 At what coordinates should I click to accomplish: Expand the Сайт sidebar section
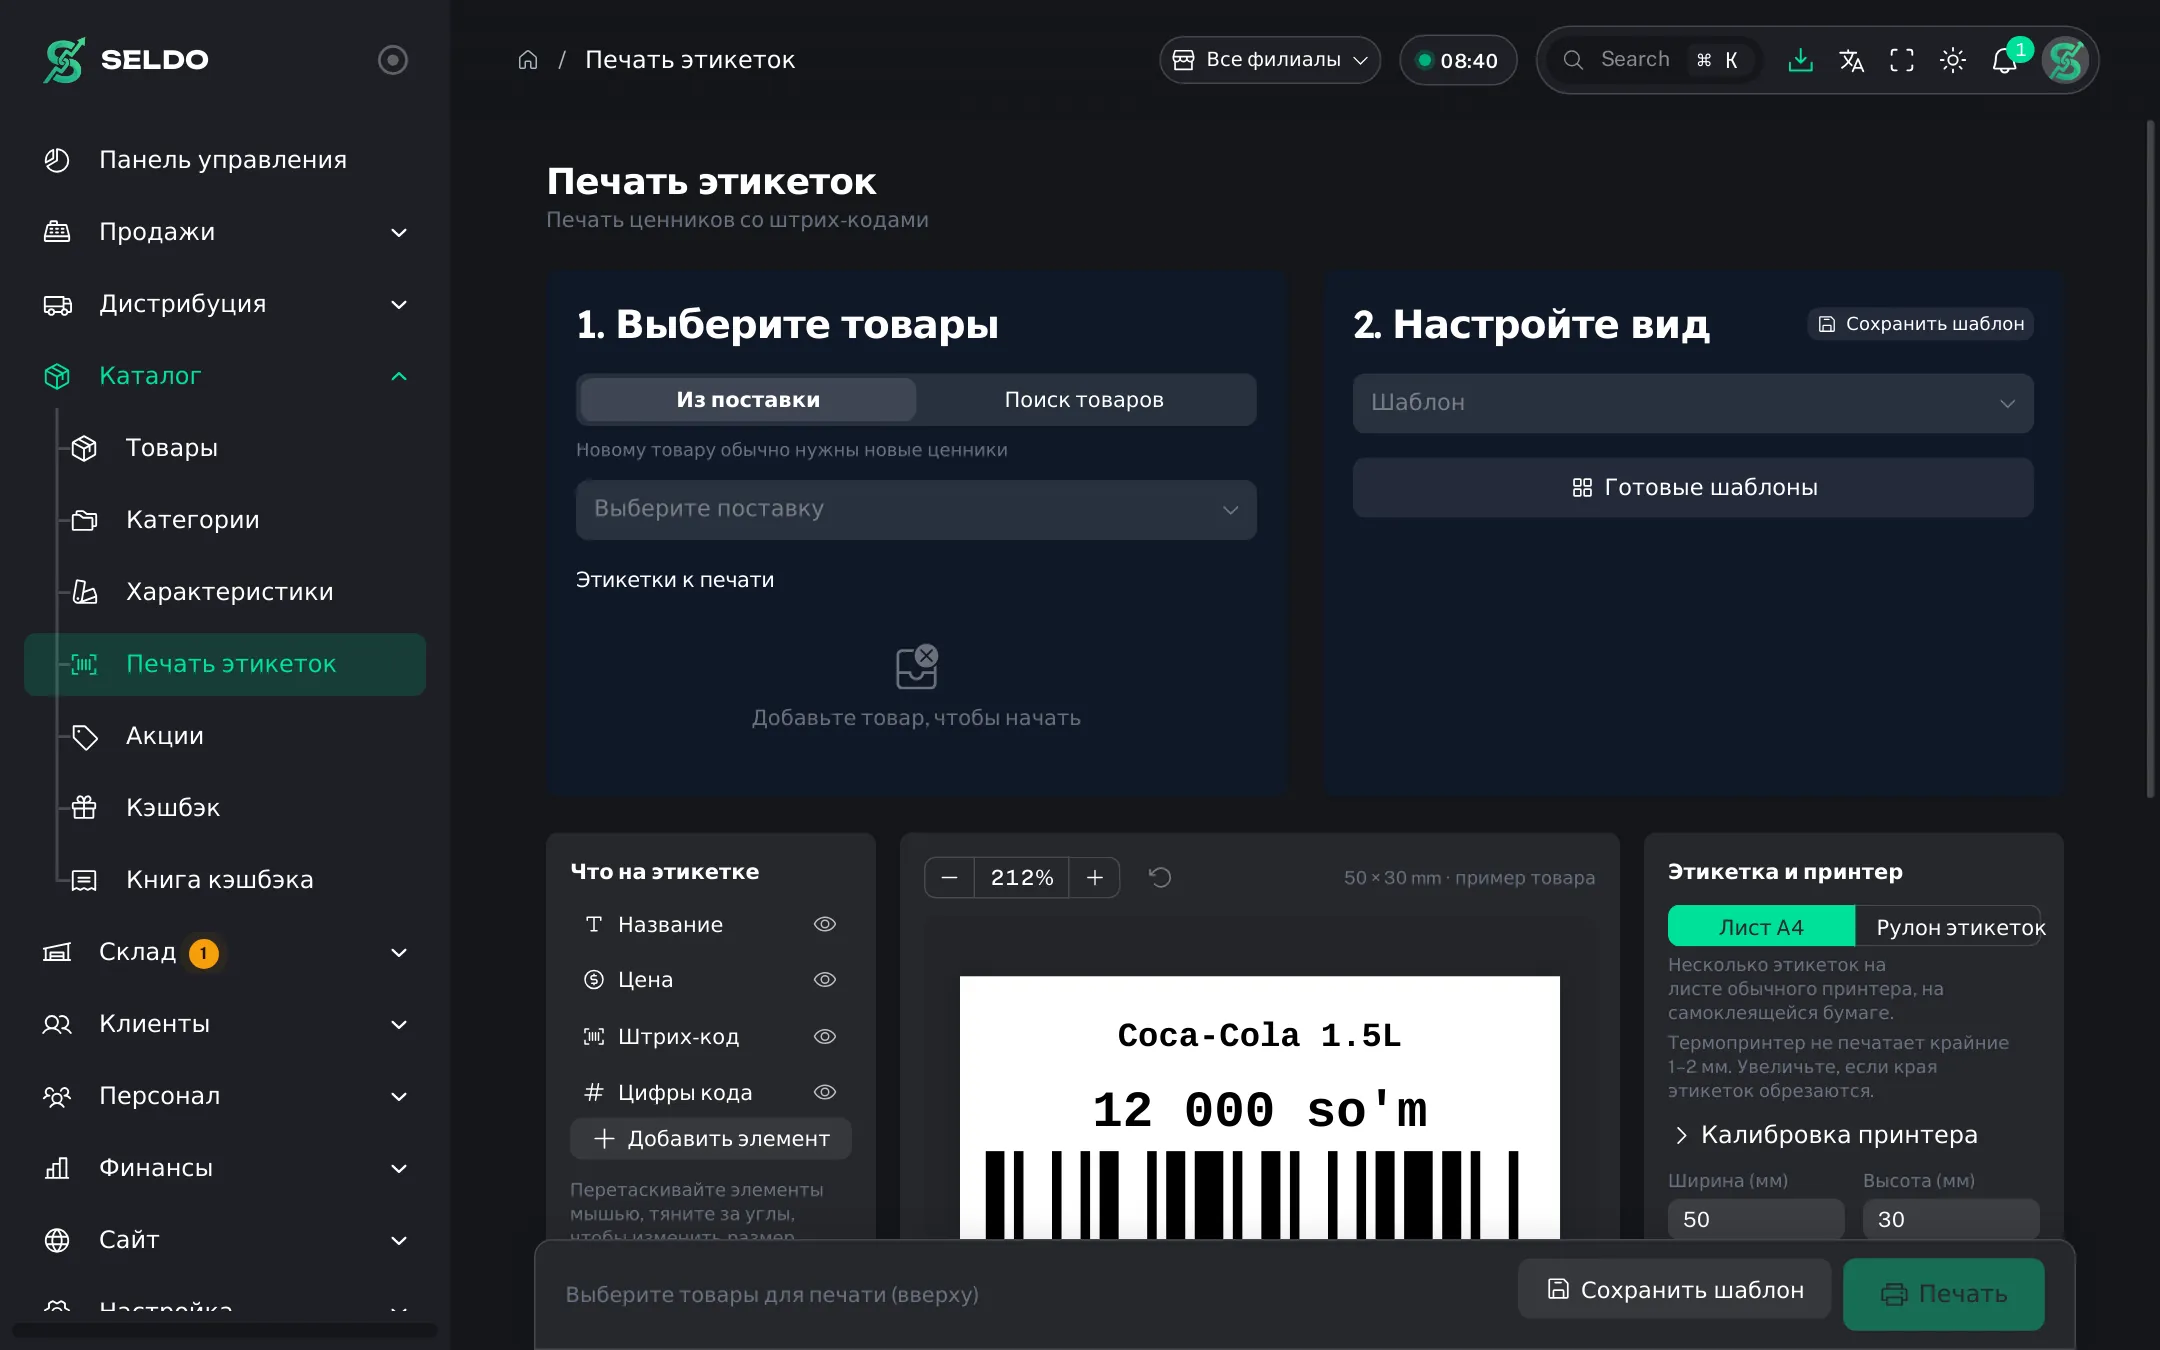coord(224,1240)
